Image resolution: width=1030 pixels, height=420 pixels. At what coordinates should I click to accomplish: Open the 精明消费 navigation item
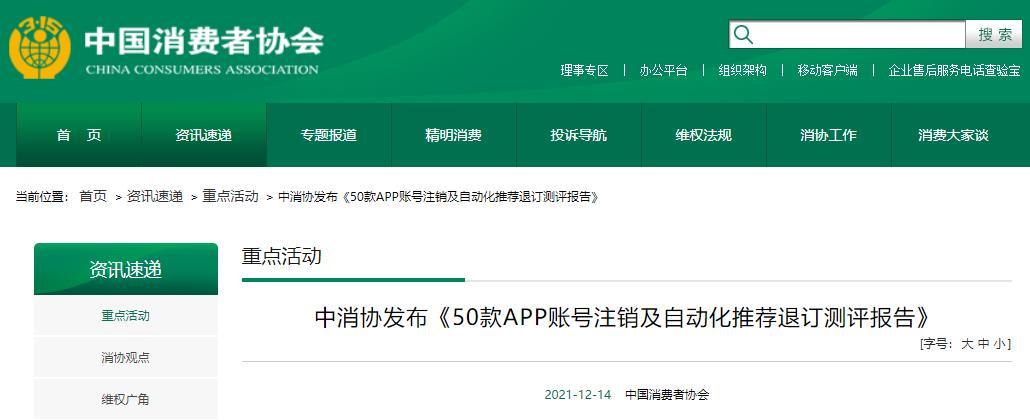click(453, 135)
